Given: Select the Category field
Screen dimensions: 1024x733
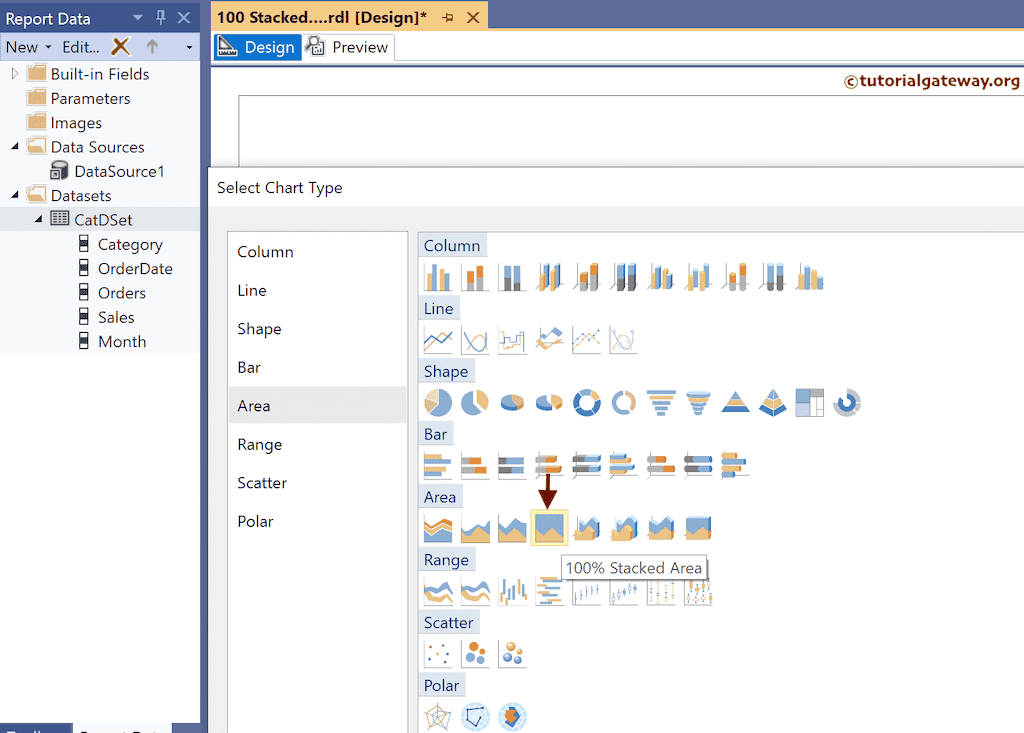Looking at the screenshot, I should [130, 244].
